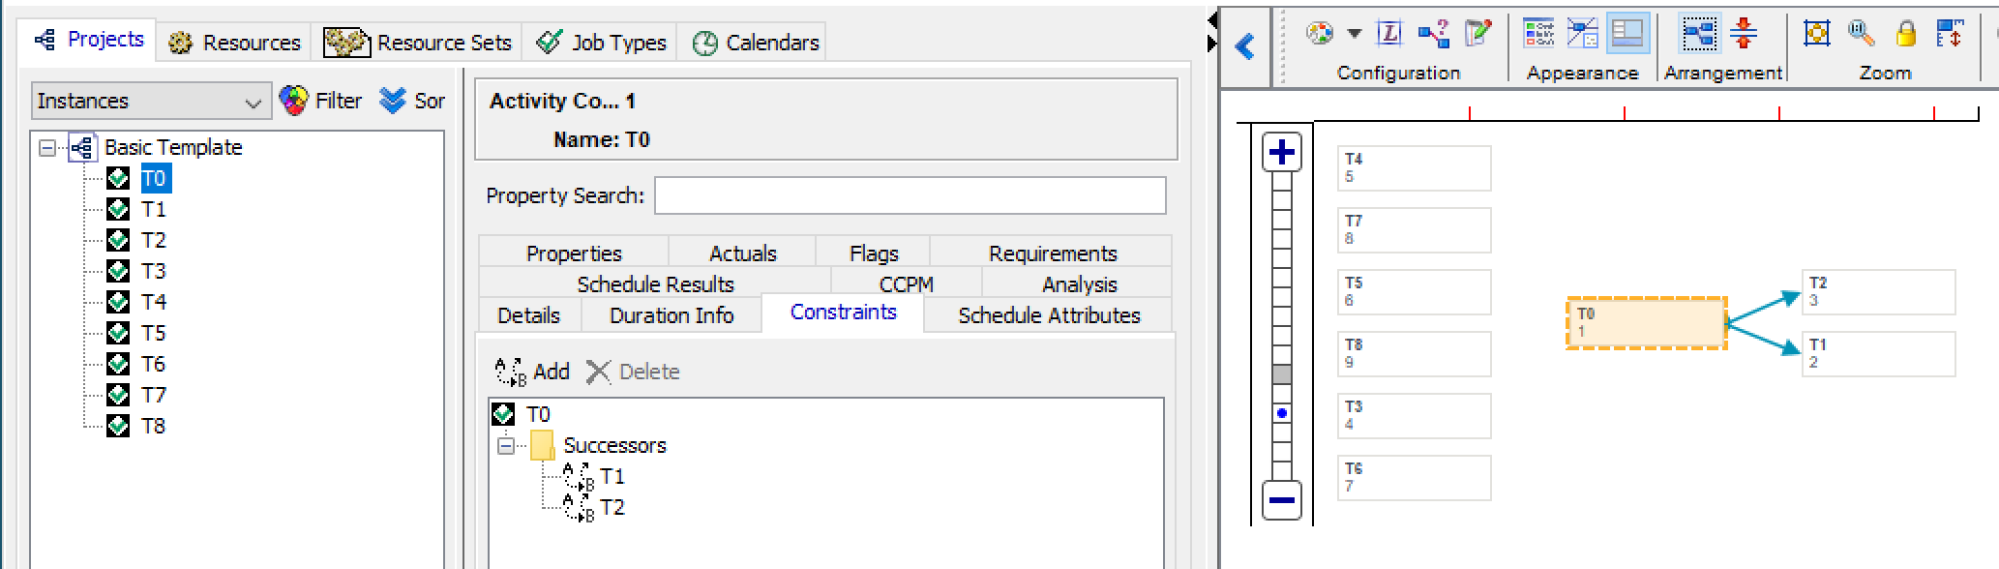Screen dimensions: 1999x569
Task: Collapse the Successors folder
Action: point(506,446)
